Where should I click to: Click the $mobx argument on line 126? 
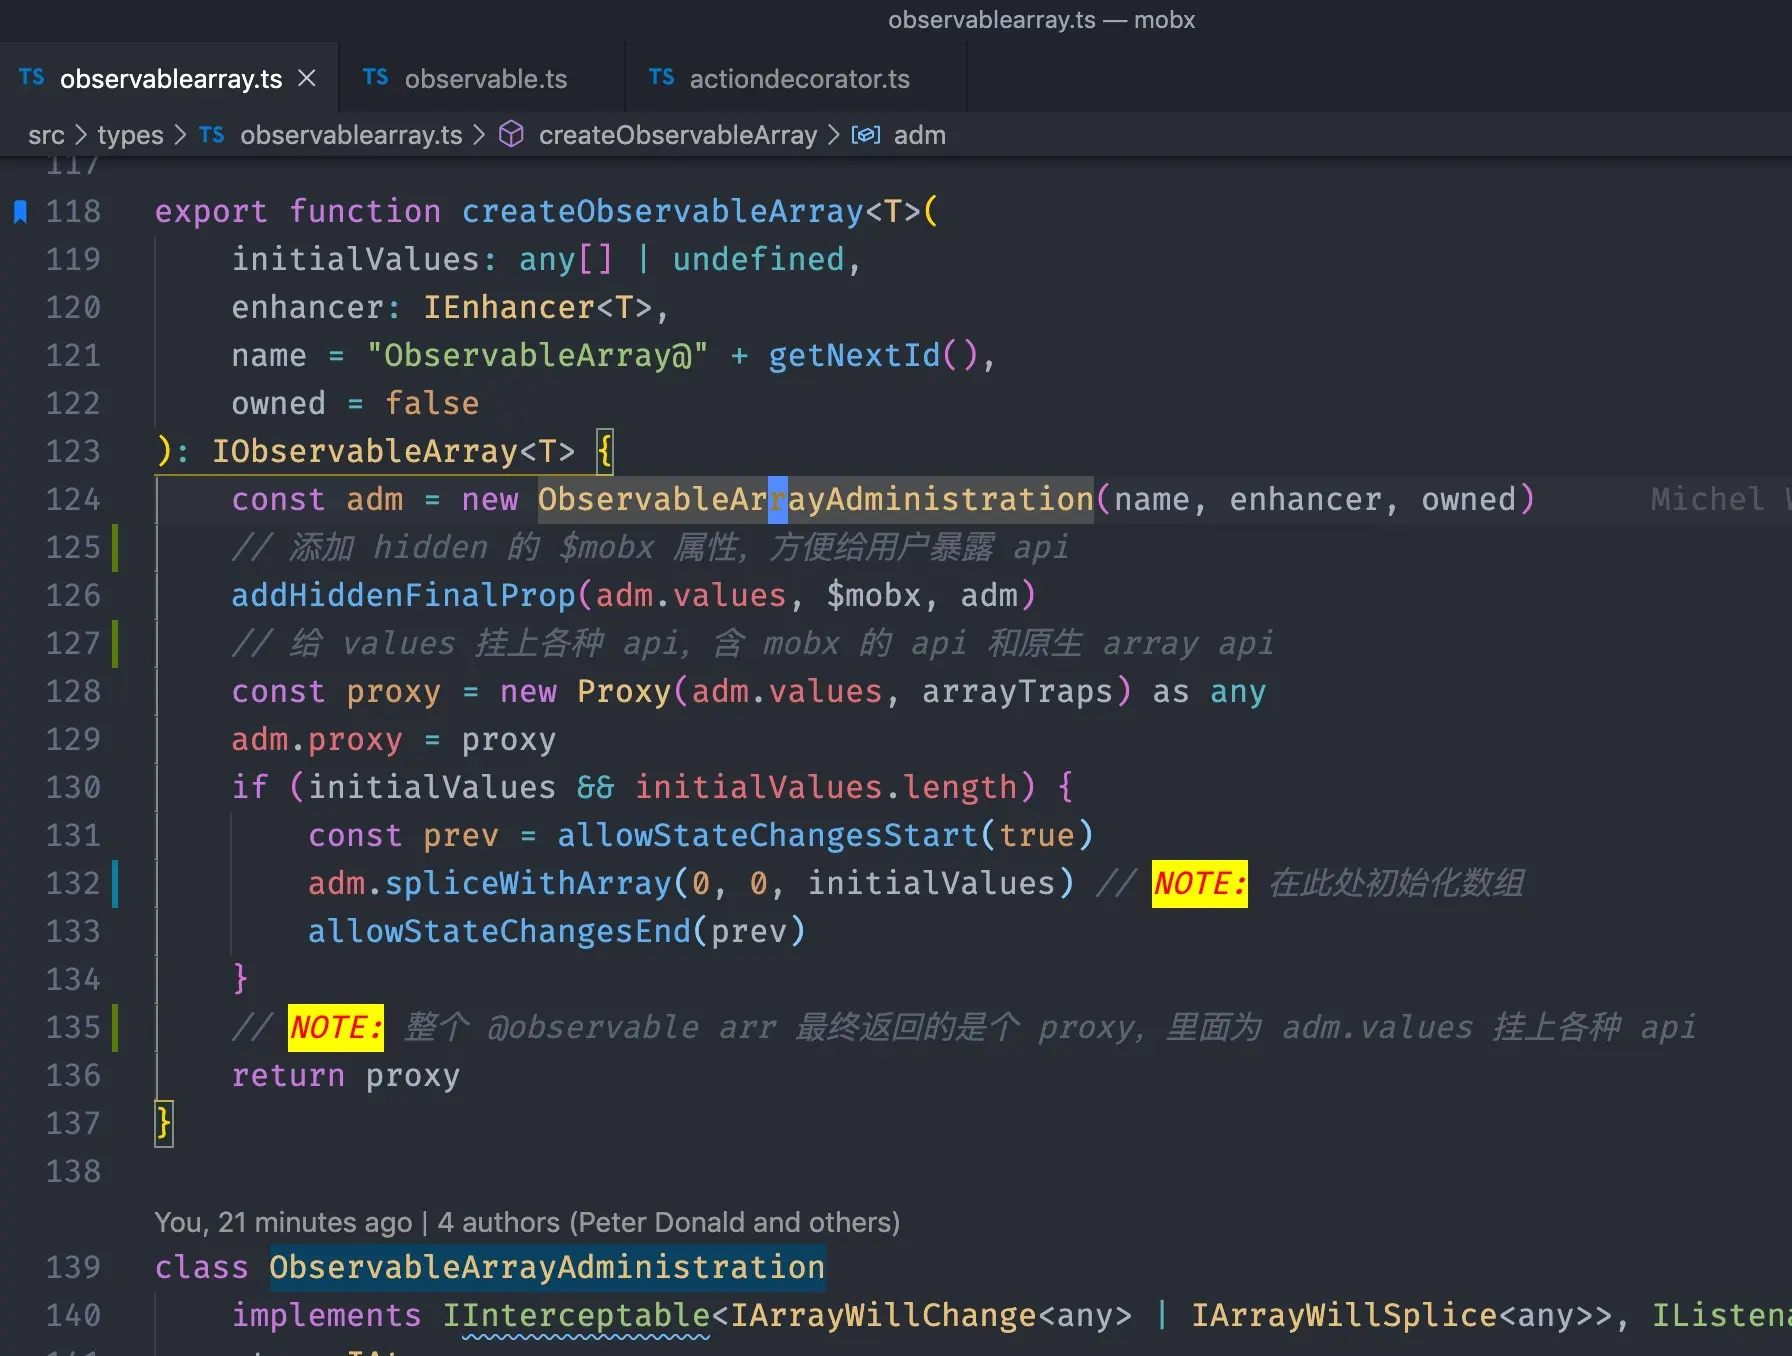[x=873, y=595]
